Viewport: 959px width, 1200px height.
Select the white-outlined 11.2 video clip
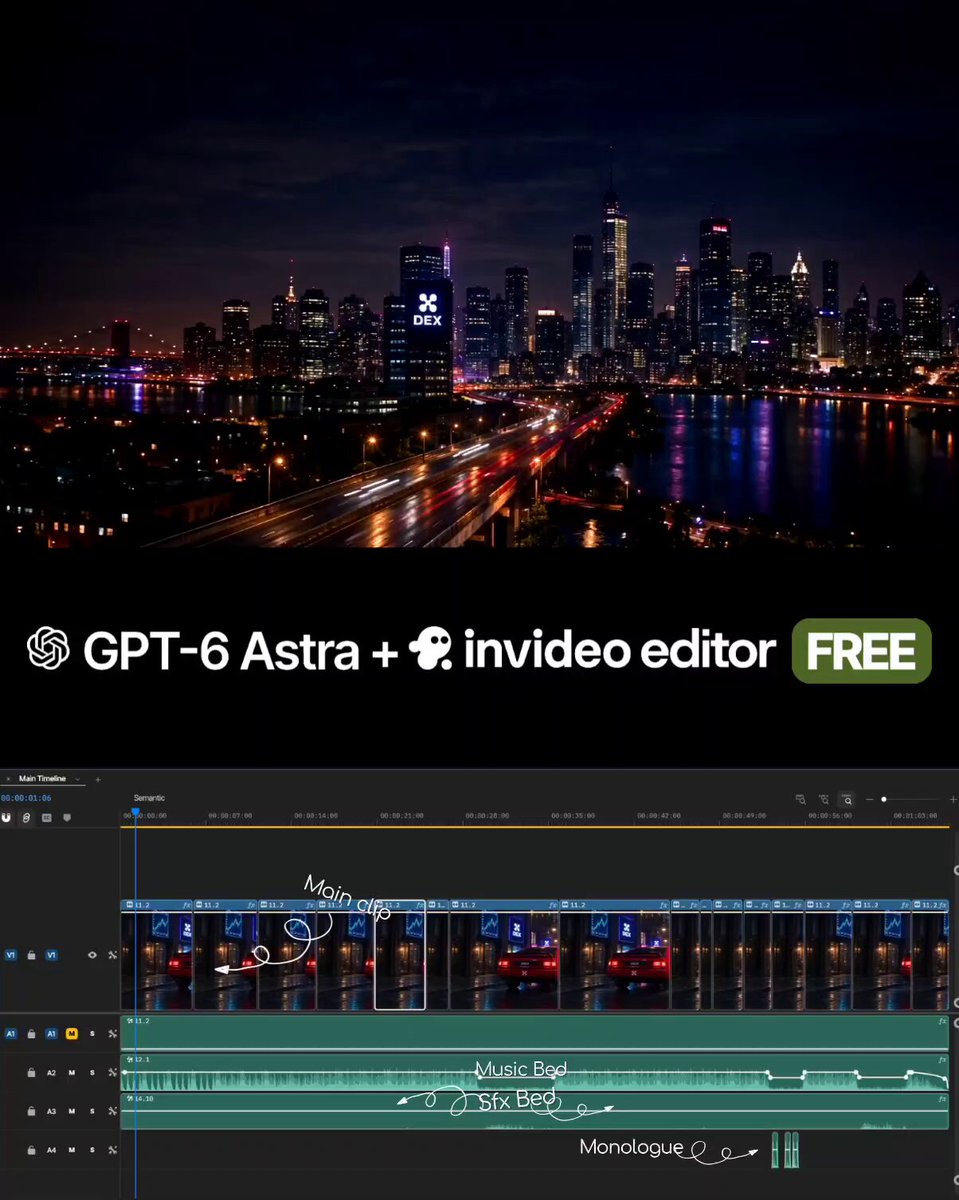(400, 955)
